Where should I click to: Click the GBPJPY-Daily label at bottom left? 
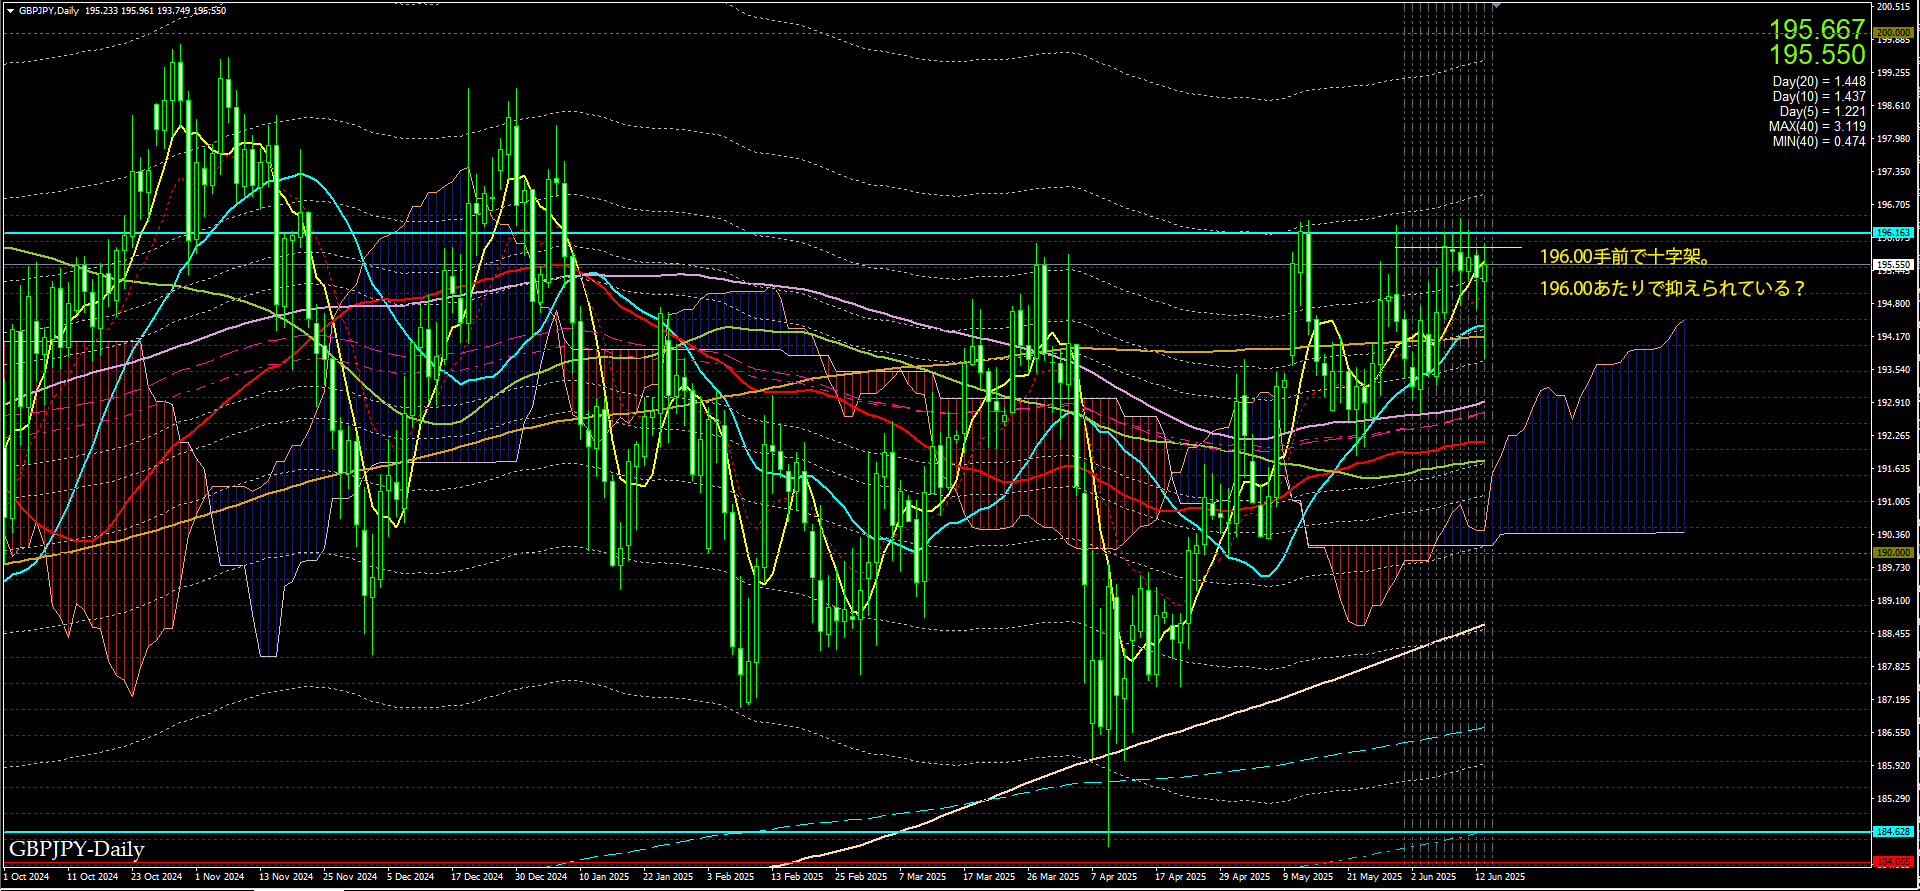point(77,849)
